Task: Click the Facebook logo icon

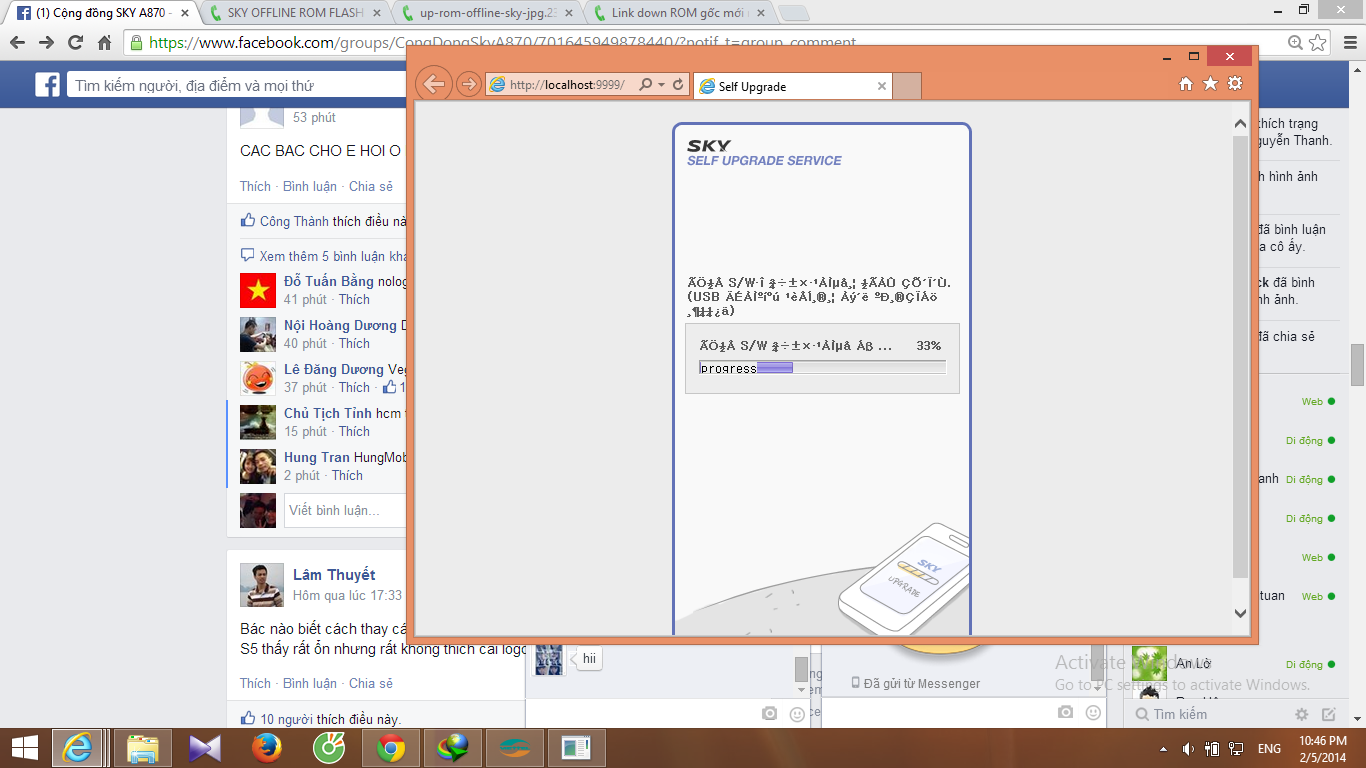Action: coord(48,86)
